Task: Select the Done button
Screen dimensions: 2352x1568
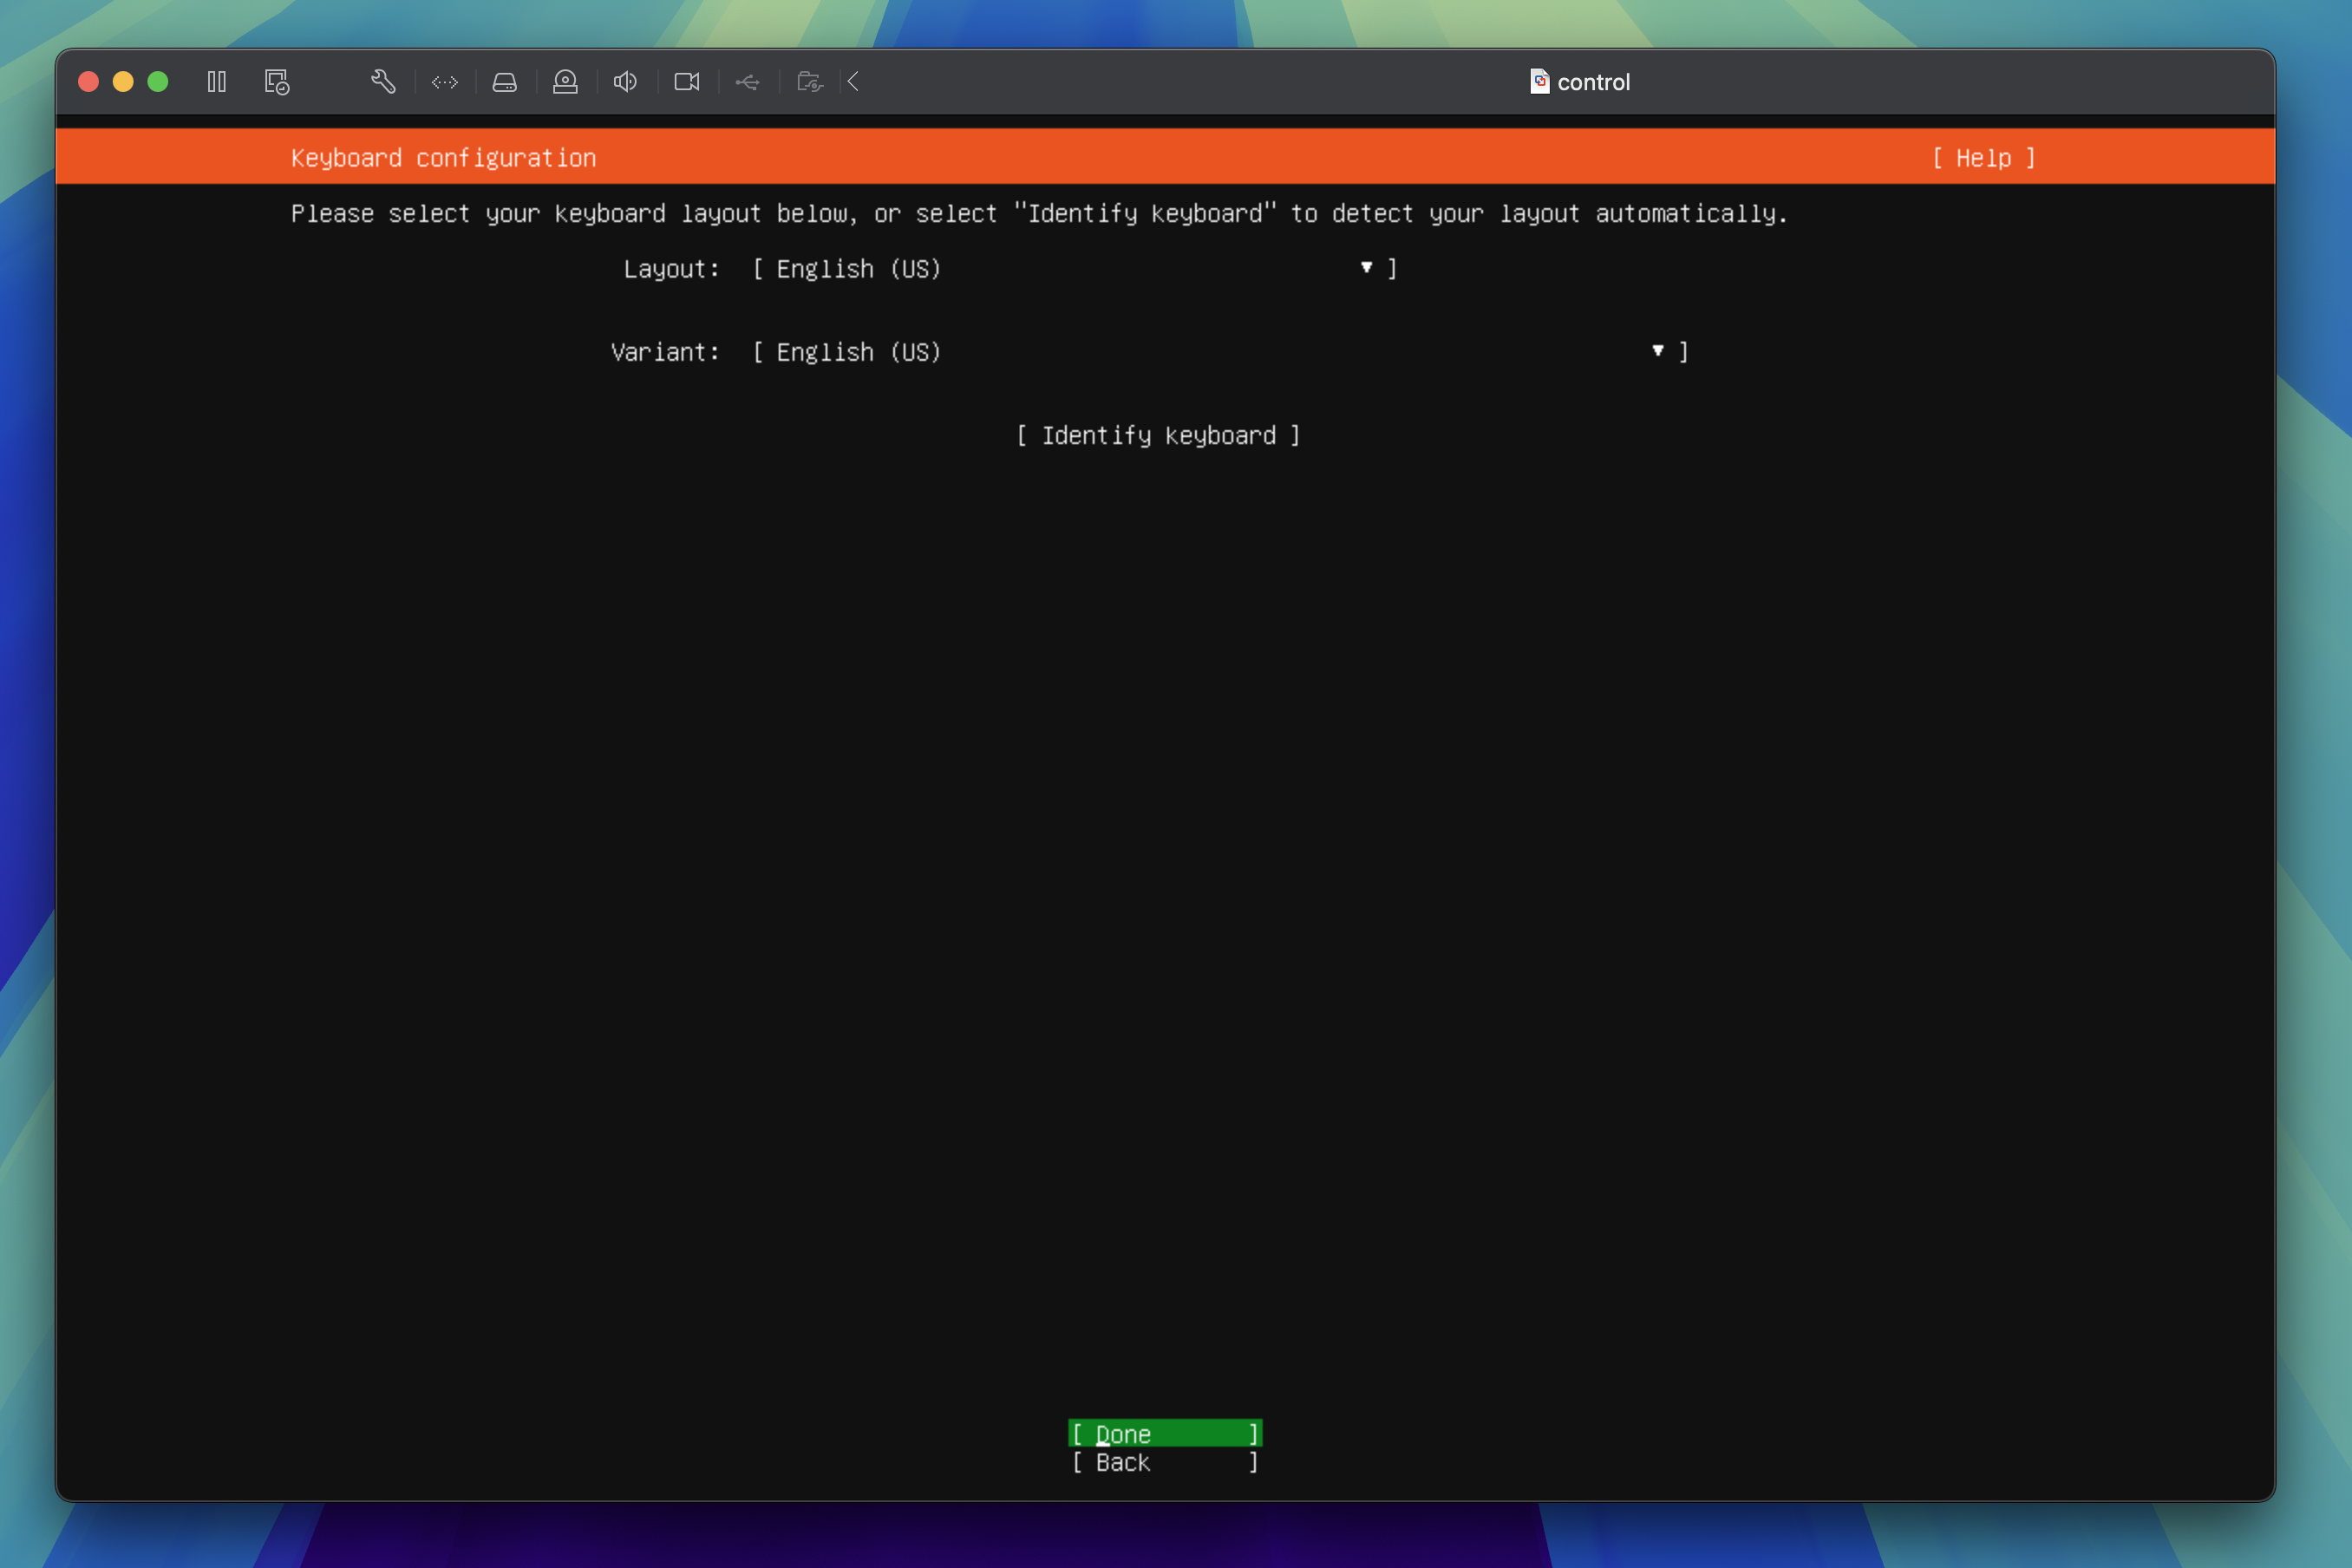Action: [1164, 1434]
